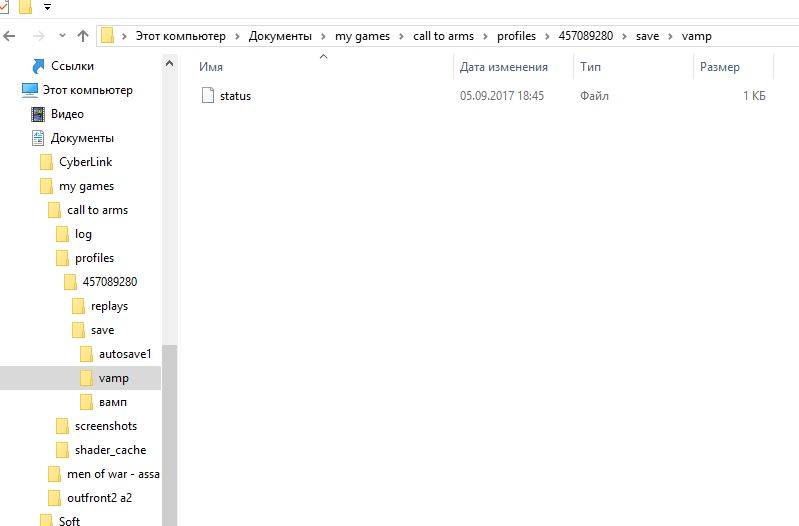Open "Документы" in the navigation tree
The image size is (799, 526).
(82, 138)
